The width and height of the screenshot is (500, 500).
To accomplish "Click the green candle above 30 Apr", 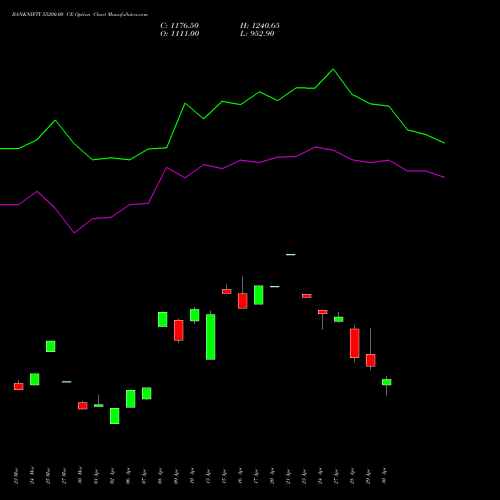I will click(387, 382).
